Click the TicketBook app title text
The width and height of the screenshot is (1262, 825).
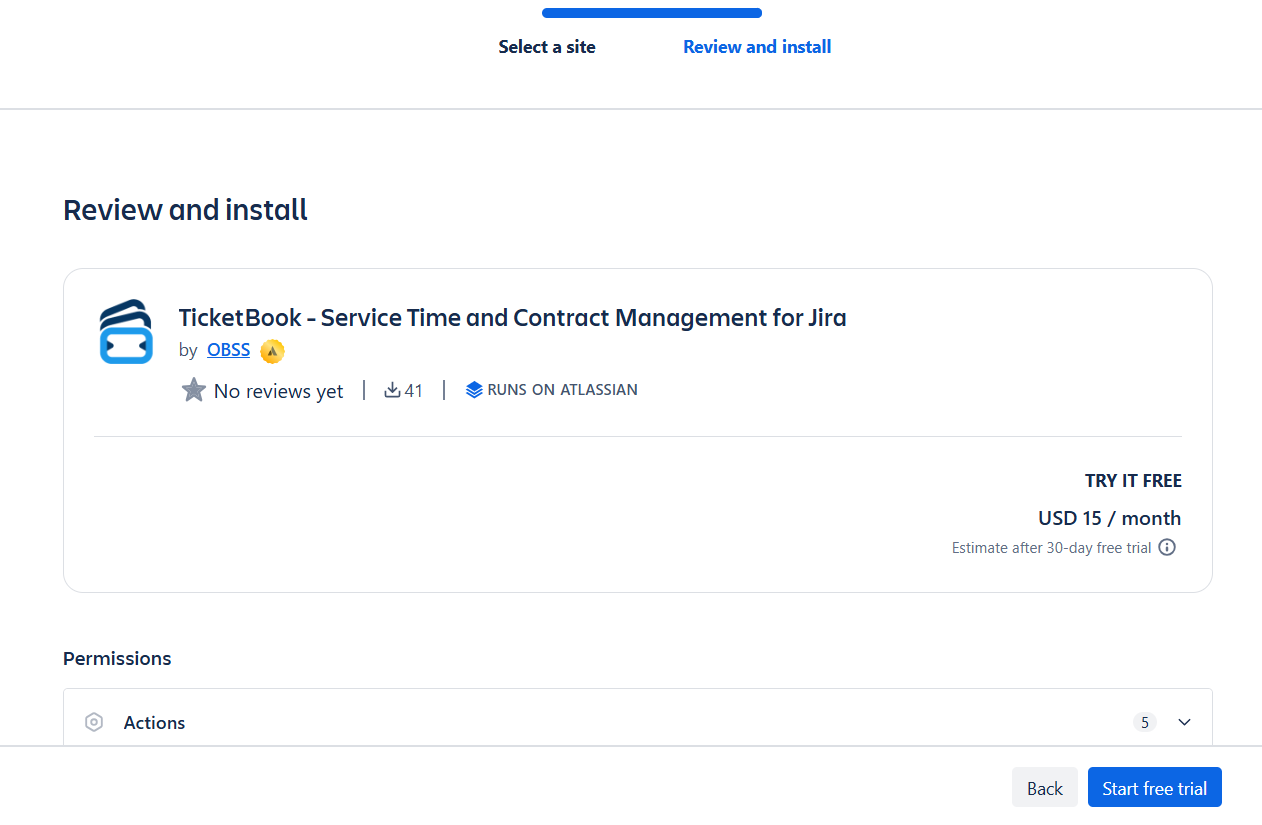(512, 318)
